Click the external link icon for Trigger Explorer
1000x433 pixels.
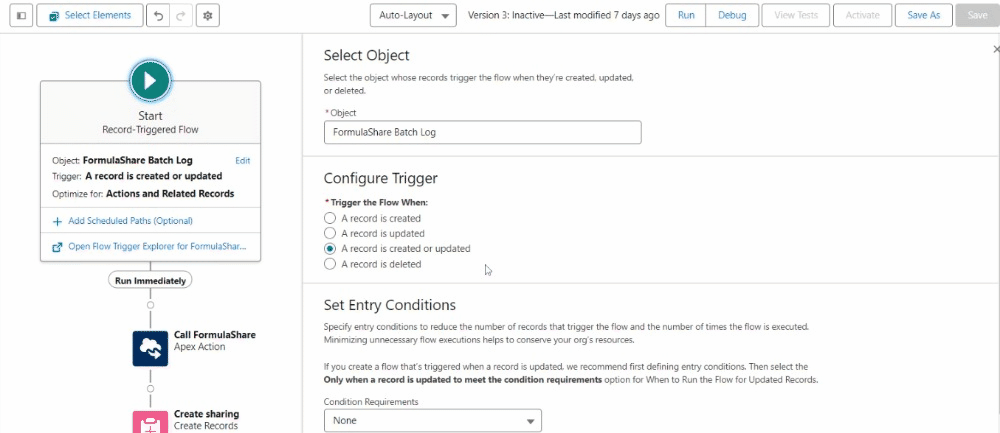57,247
